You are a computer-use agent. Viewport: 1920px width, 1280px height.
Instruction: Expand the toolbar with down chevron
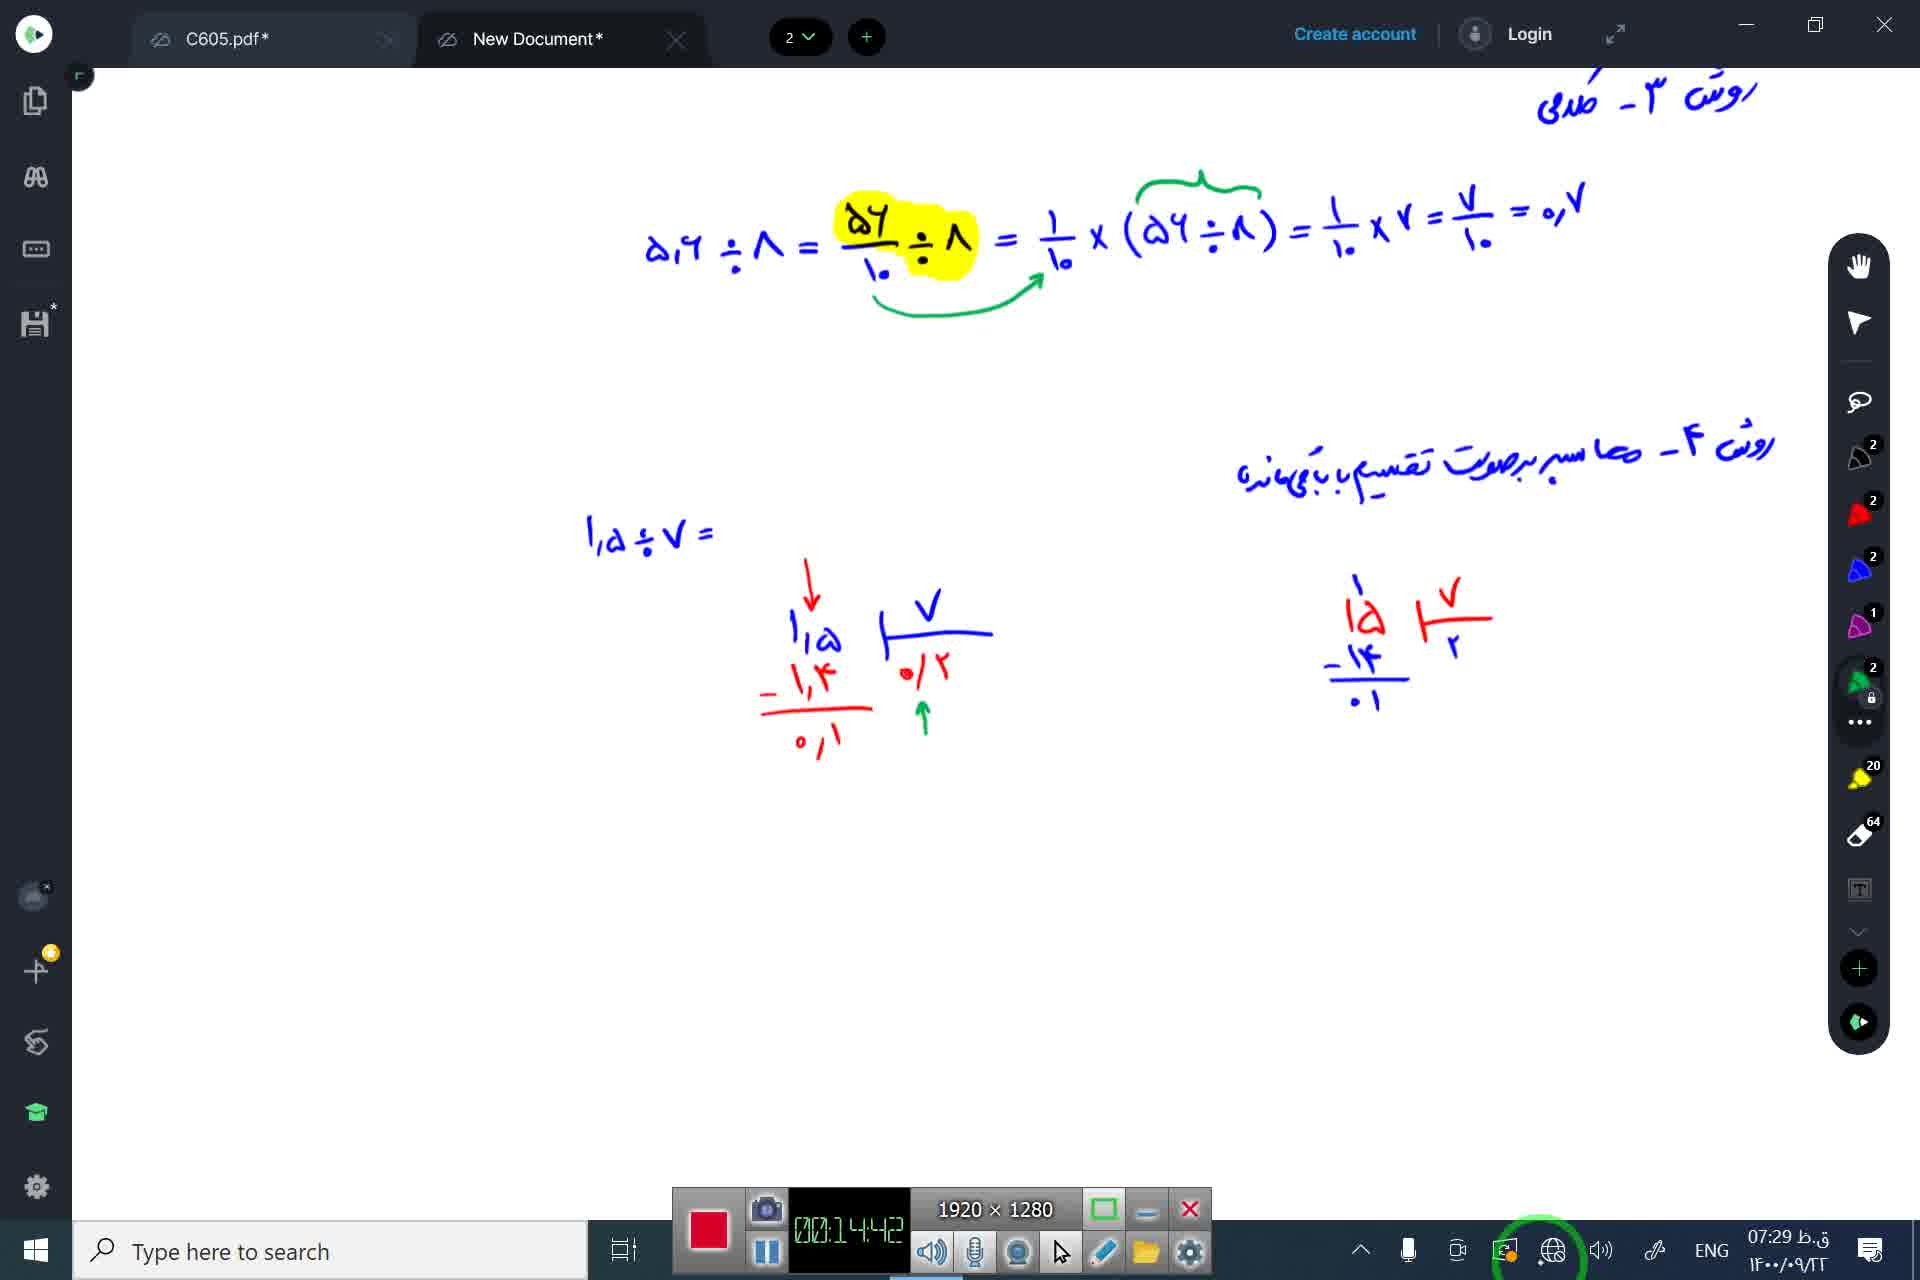(x=1858, y=932)
